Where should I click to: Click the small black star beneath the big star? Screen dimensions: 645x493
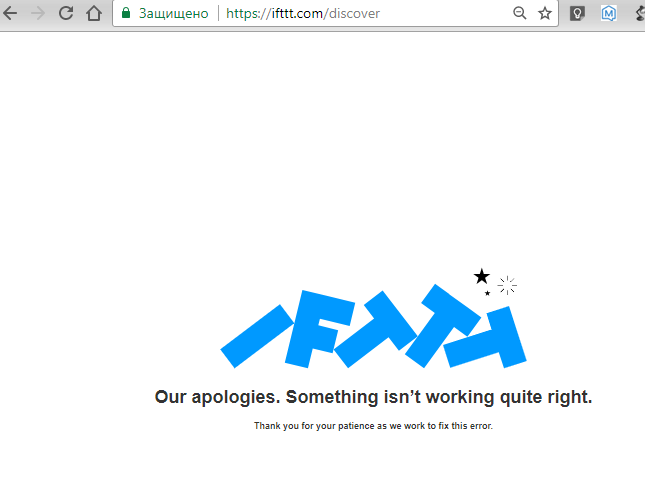pyautogui.click(x=487, y=293)
